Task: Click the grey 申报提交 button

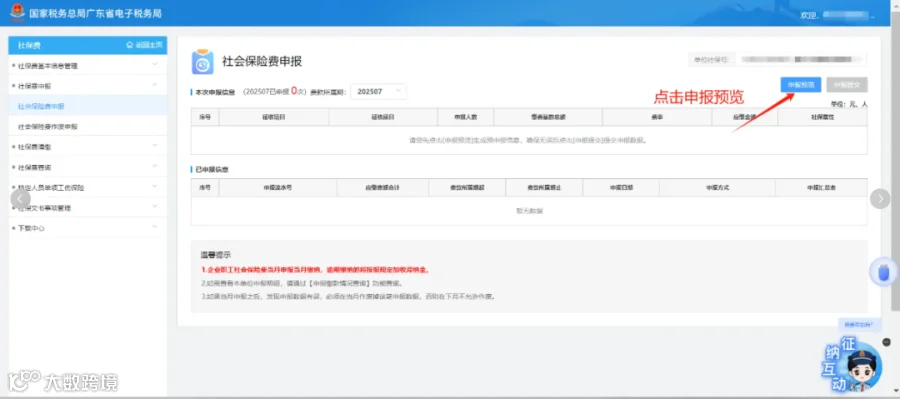Action: coord(847,84)
